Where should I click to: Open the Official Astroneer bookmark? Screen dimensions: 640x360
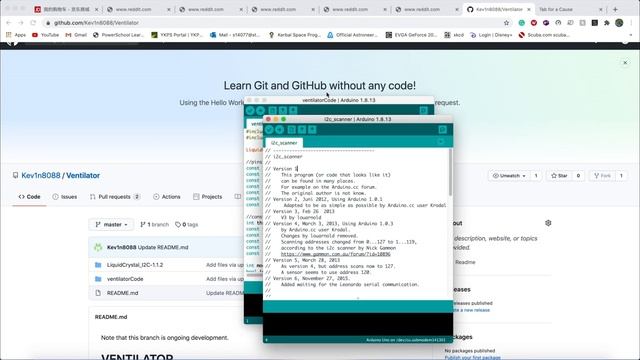352,35
